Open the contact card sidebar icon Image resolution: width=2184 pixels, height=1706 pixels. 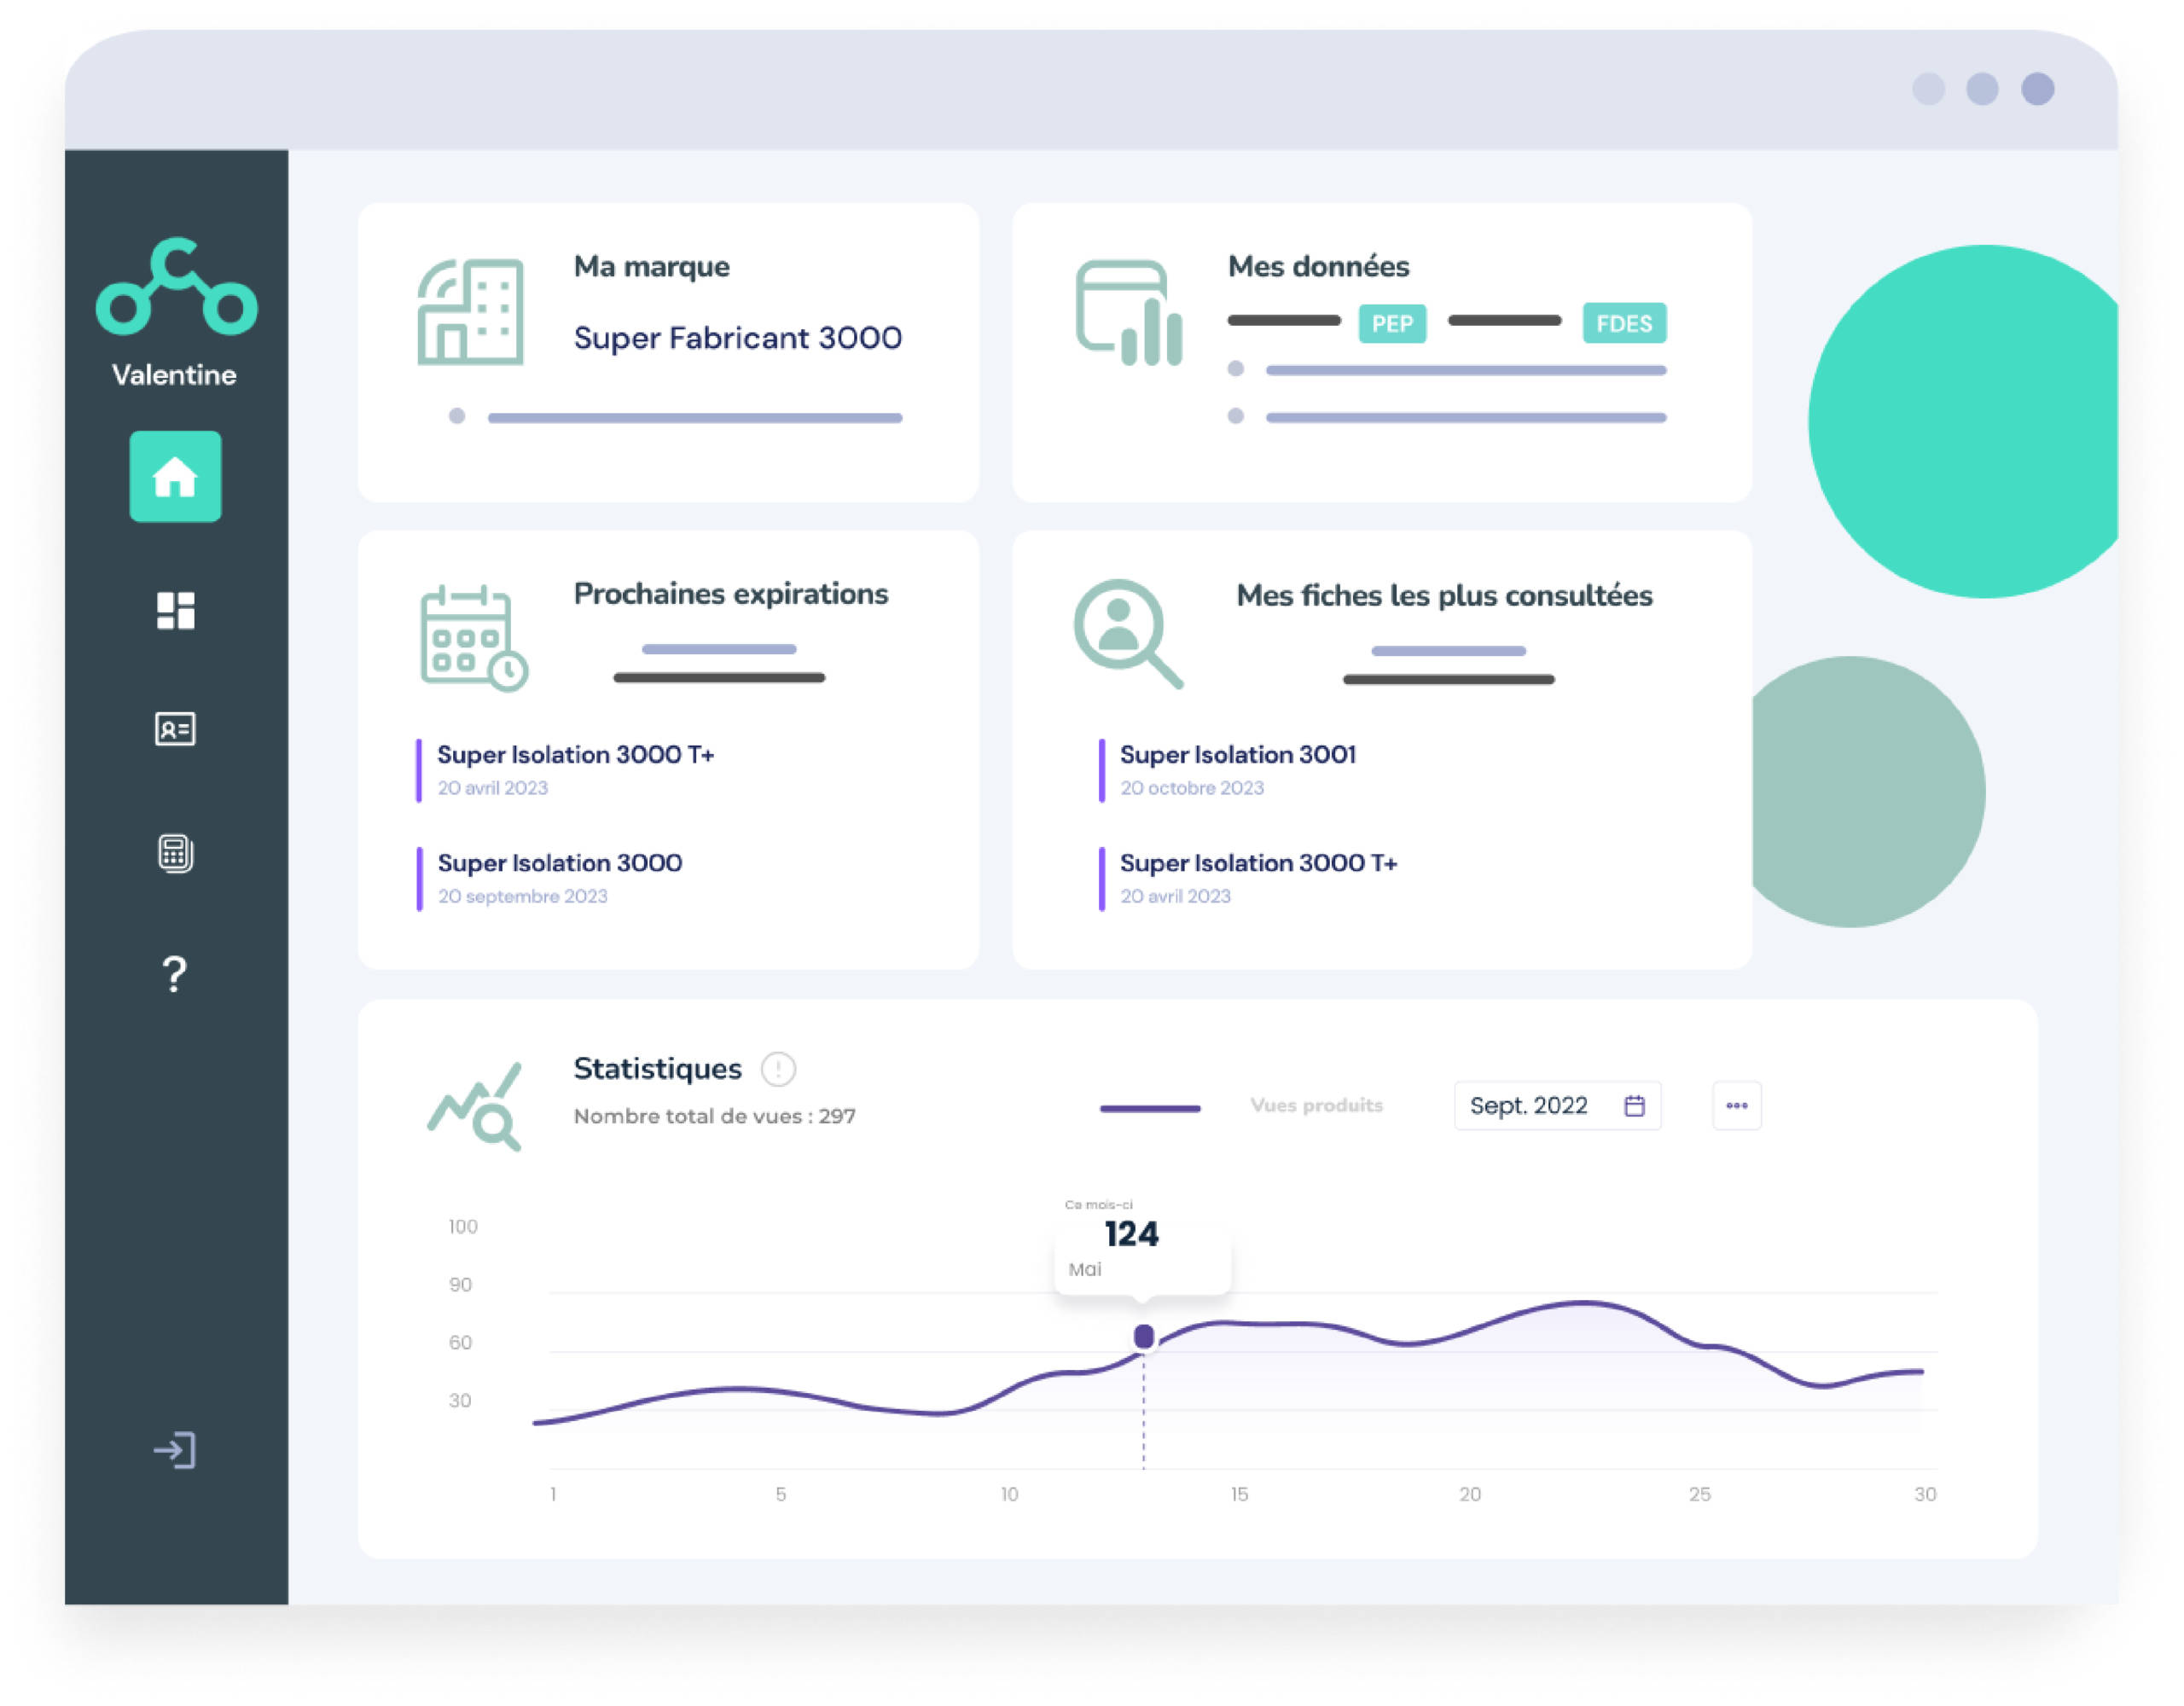[x=175, y=729]
